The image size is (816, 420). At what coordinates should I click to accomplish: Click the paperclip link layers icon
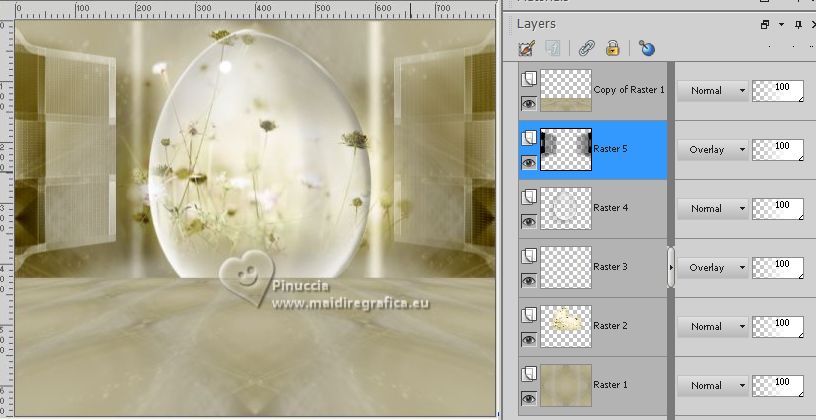[x=587, y=48]
